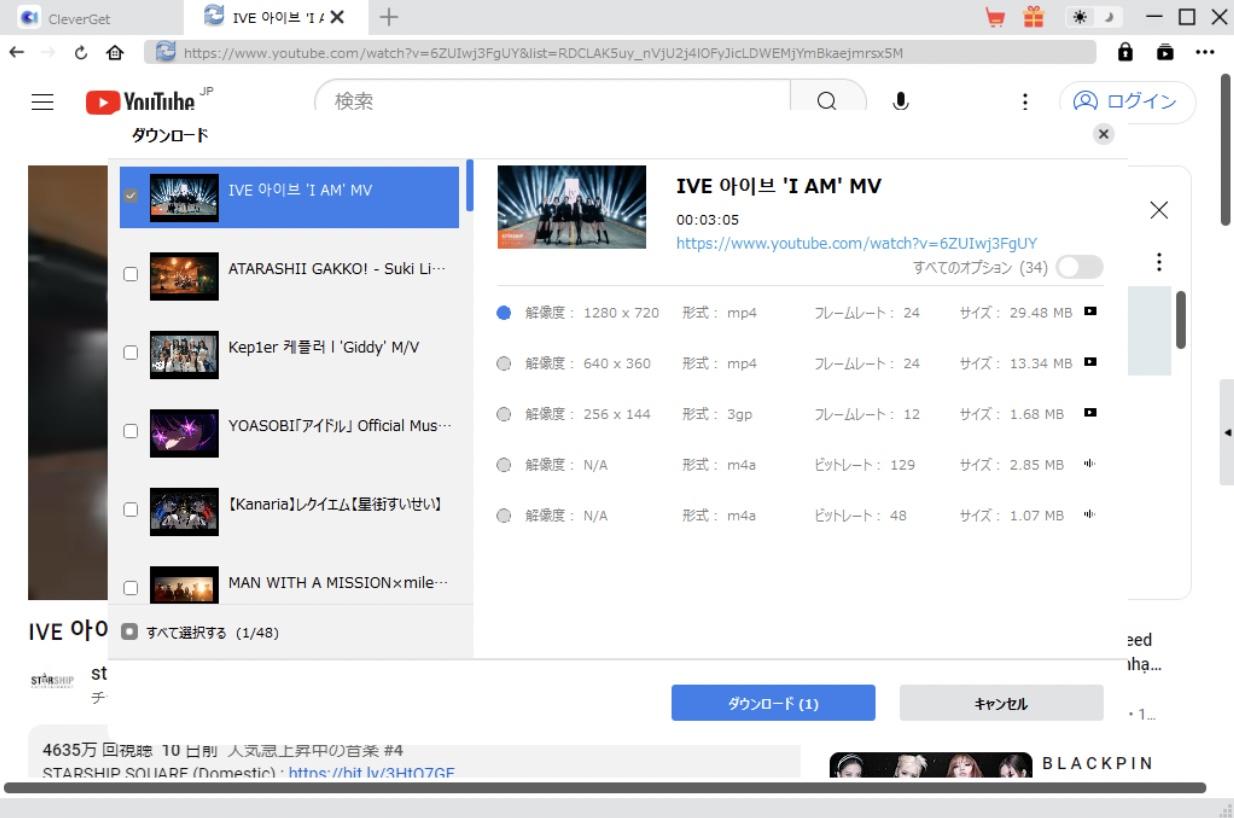Enable the すべてのオプション (34) toggle
Screen dimensions: 1234x818
[x=1079, y=267]
